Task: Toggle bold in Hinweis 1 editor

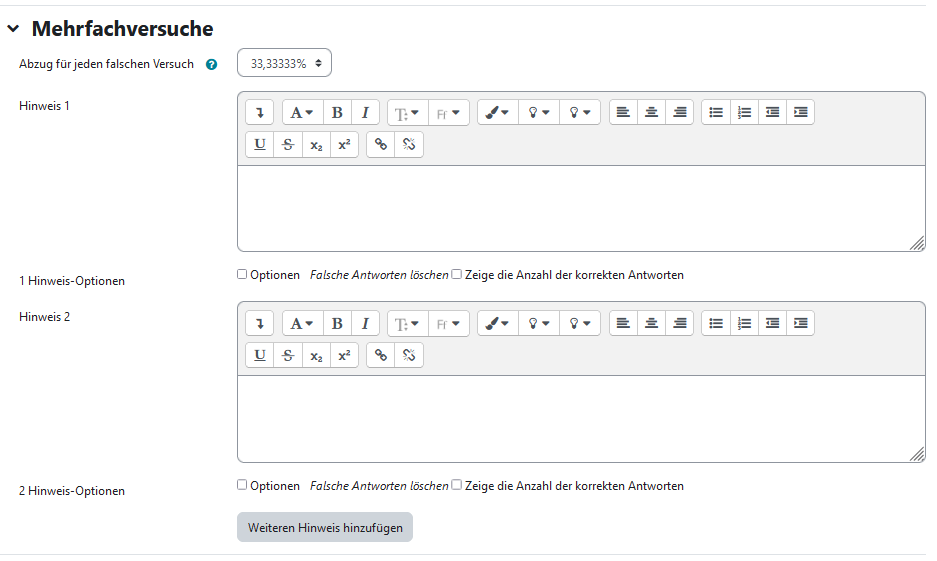Action: [337, 113]
